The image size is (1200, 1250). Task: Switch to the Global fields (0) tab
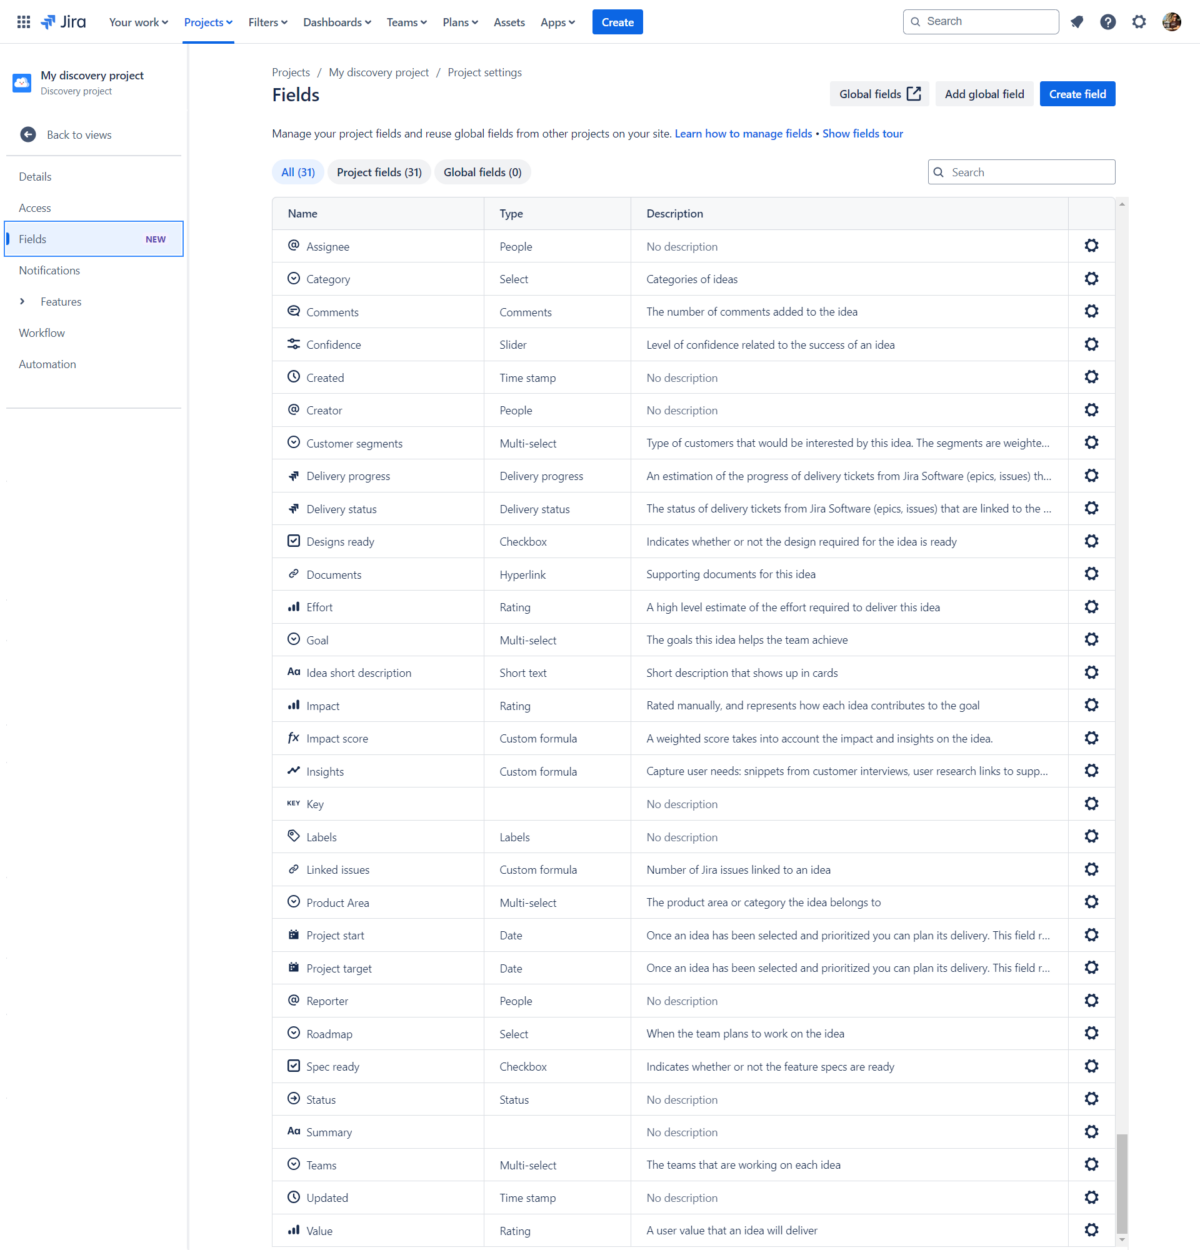point(482,171)
